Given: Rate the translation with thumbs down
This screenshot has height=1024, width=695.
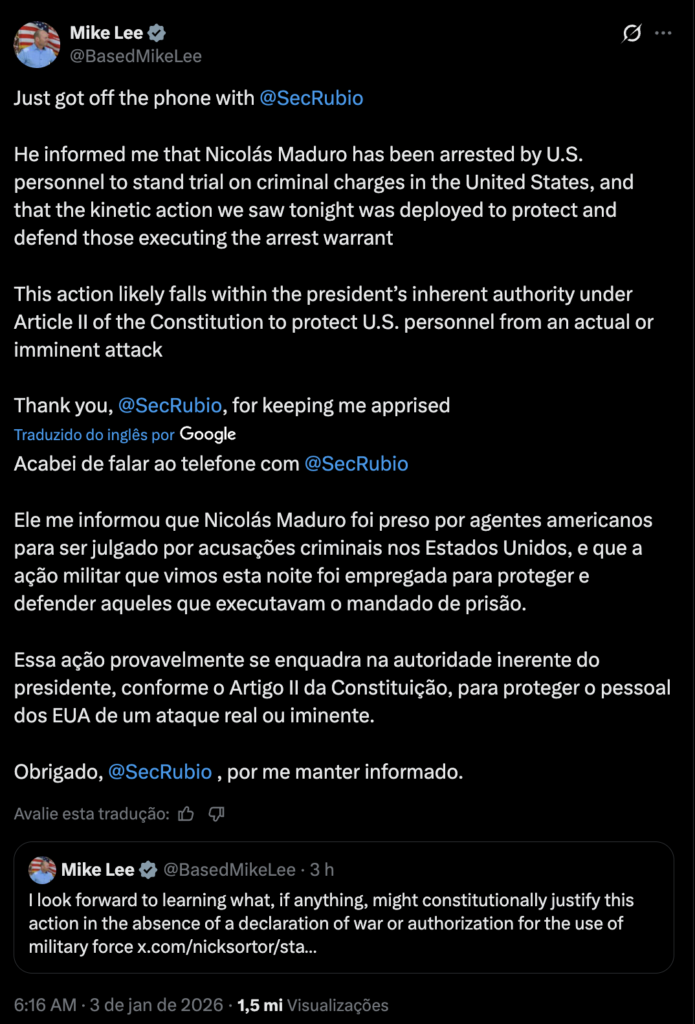Looking at the screenshot, I should (x=216, y=814).
